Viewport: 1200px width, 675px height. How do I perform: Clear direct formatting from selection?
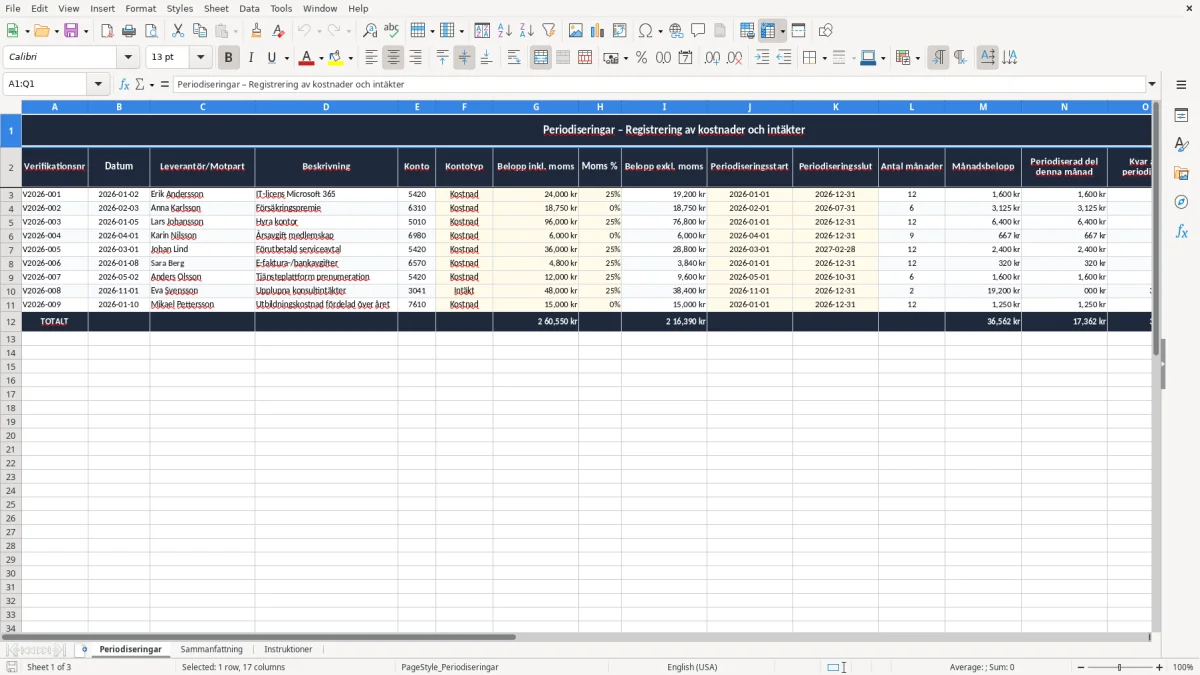(279, 31)
